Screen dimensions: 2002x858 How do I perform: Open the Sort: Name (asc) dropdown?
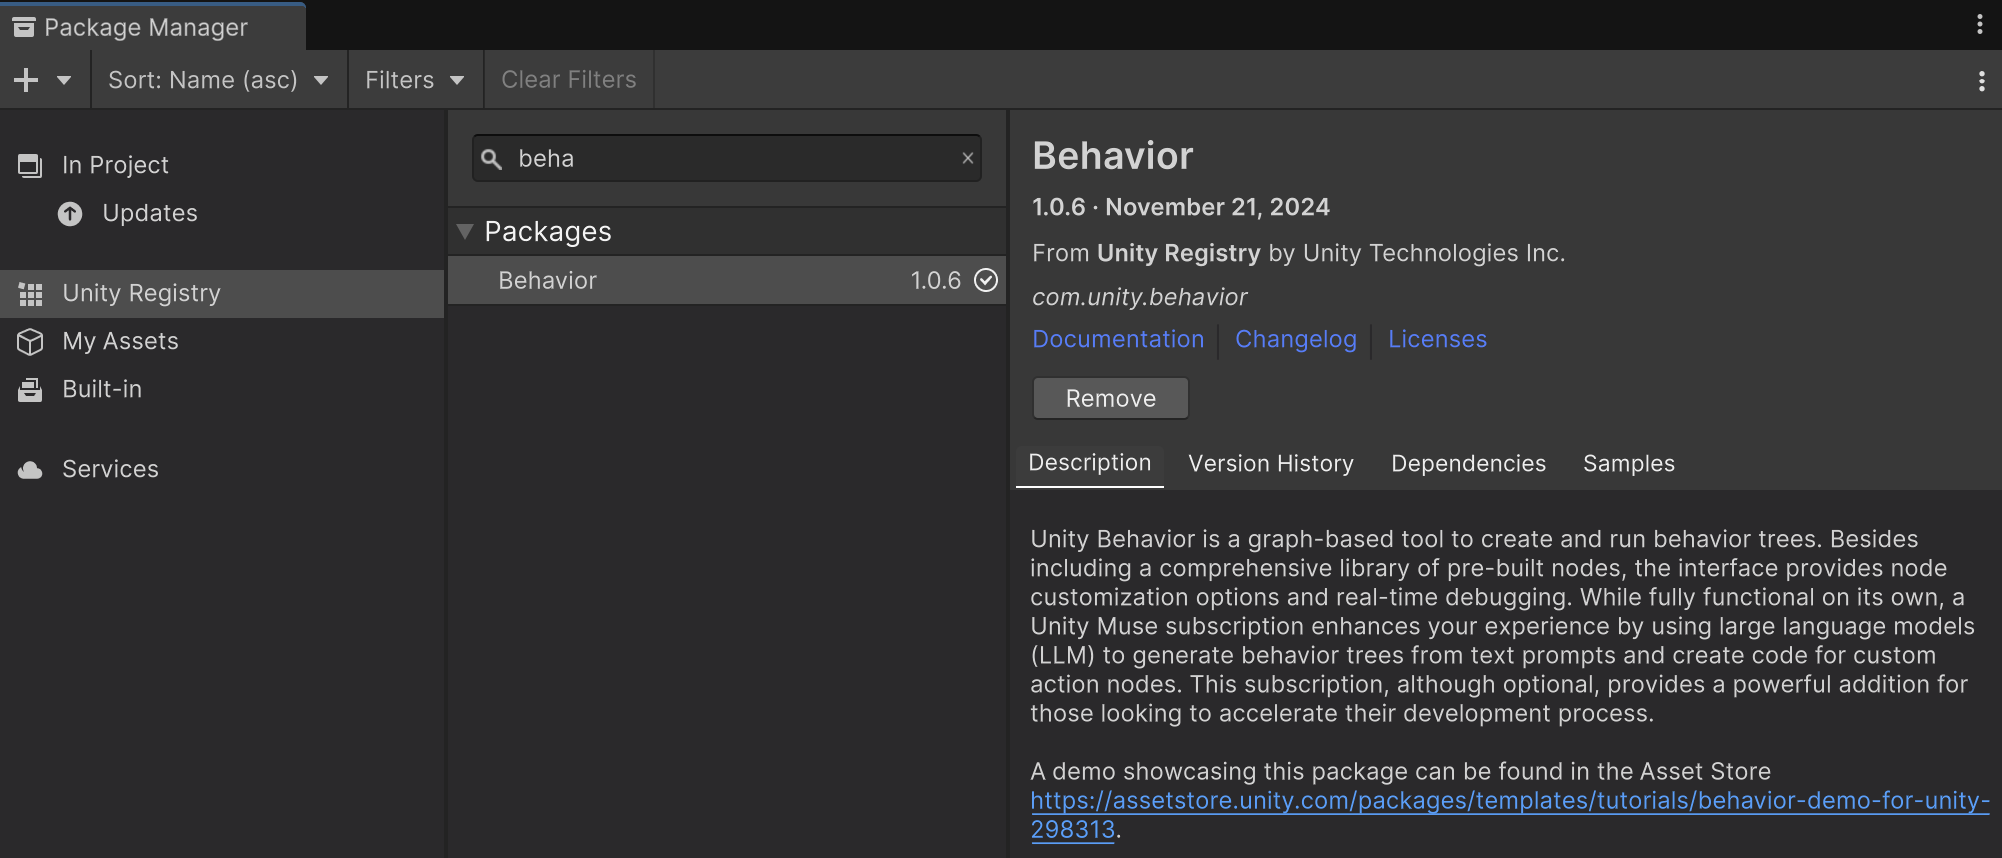click(x=218, y=80)
